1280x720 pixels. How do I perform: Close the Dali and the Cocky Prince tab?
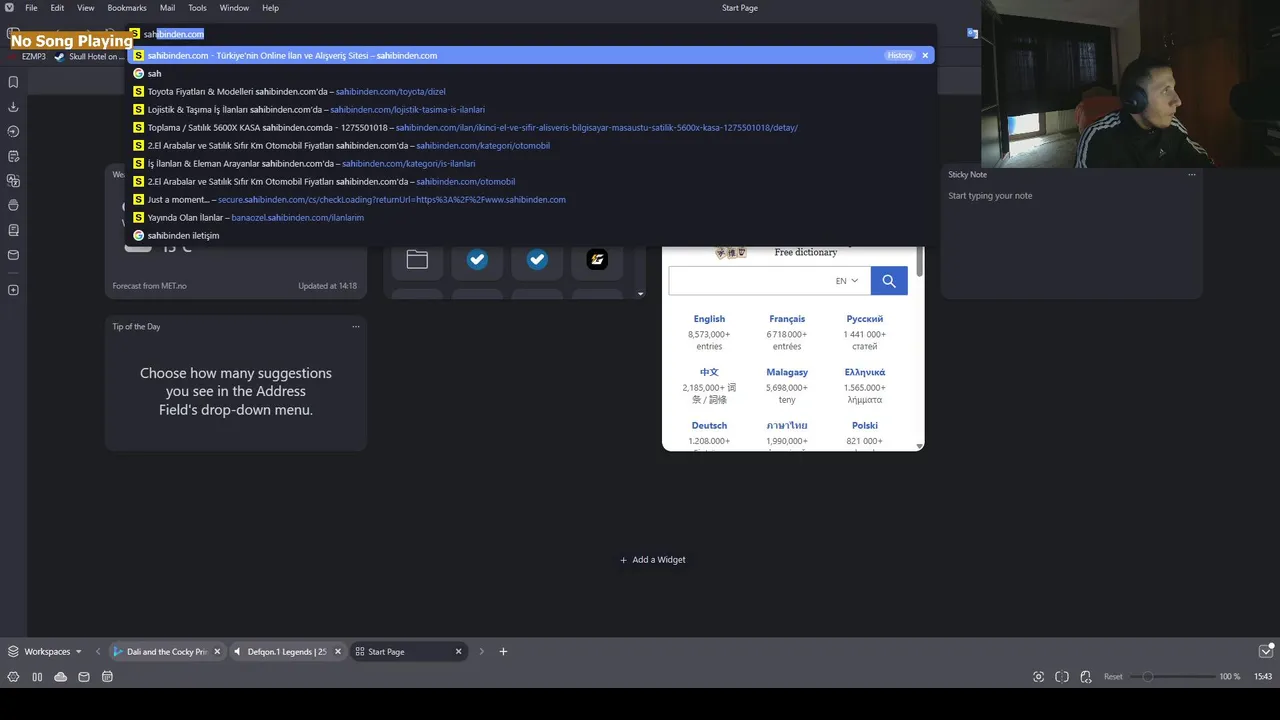pyautogui.click(x=217, y=652)
